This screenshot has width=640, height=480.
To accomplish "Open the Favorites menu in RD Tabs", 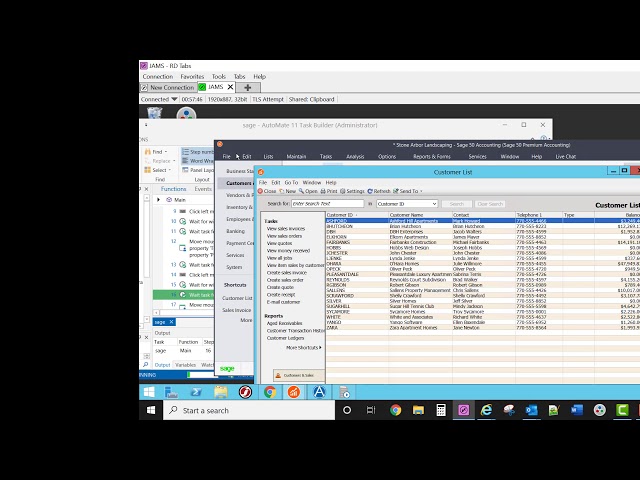I will click(x=192, y=77).
